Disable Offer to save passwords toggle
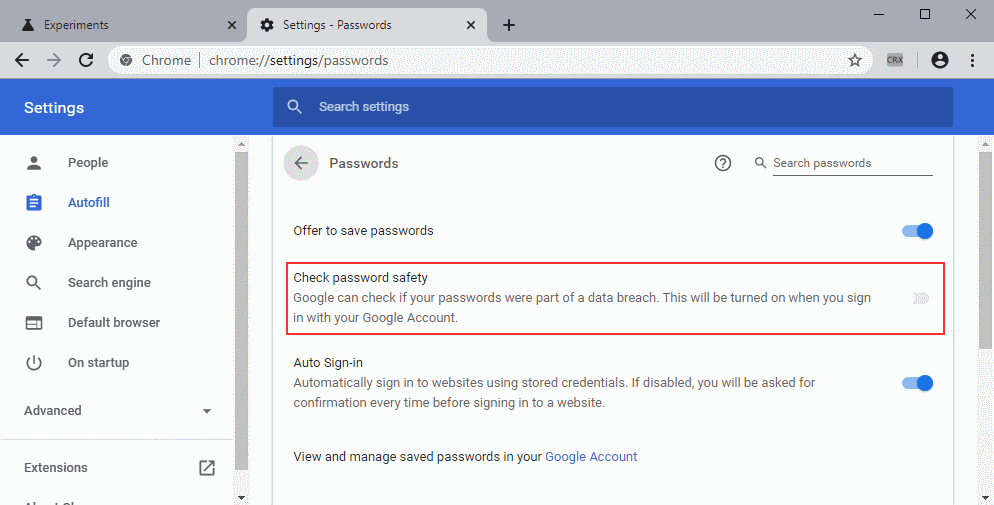Viewport: 994px width, 505px height. point(917,231)
